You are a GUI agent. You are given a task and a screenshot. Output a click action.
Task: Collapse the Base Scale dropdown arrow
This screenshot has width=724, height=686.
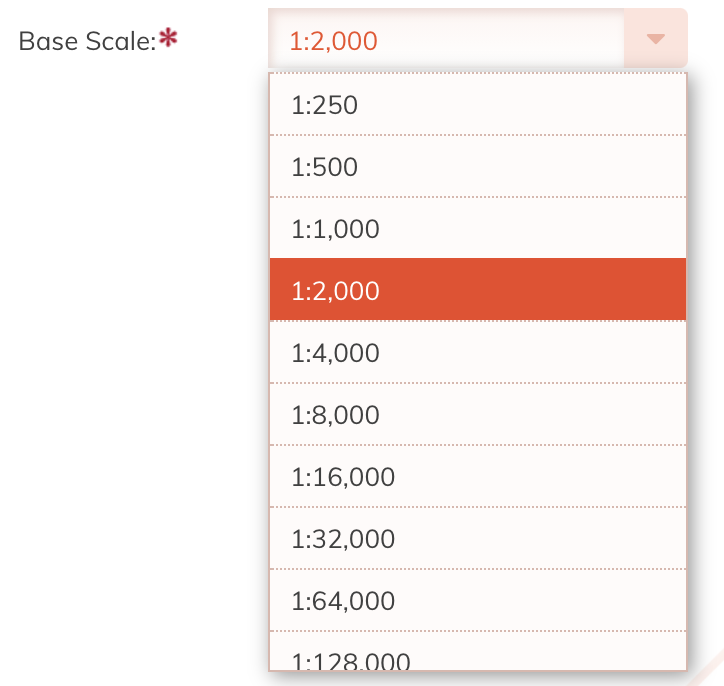[655, 40]
